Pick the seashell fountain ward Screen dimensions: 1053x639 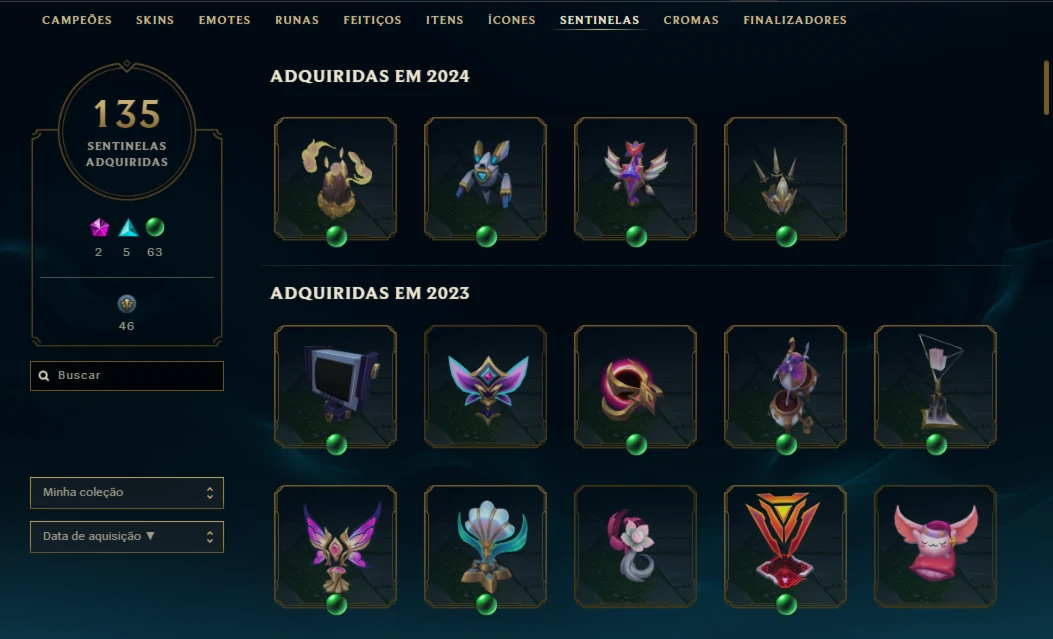pyautogui.click(x=486, y=546)
